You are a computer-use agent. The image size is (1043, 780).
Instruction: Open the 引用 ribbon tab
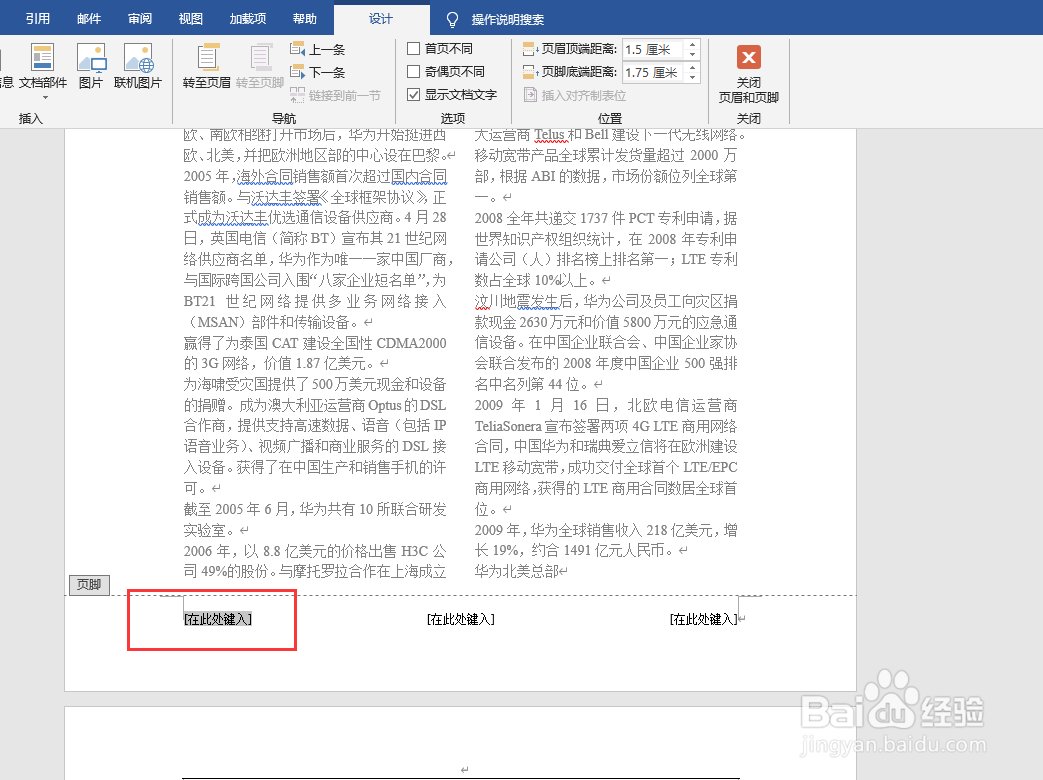click(x=38, y=19)
